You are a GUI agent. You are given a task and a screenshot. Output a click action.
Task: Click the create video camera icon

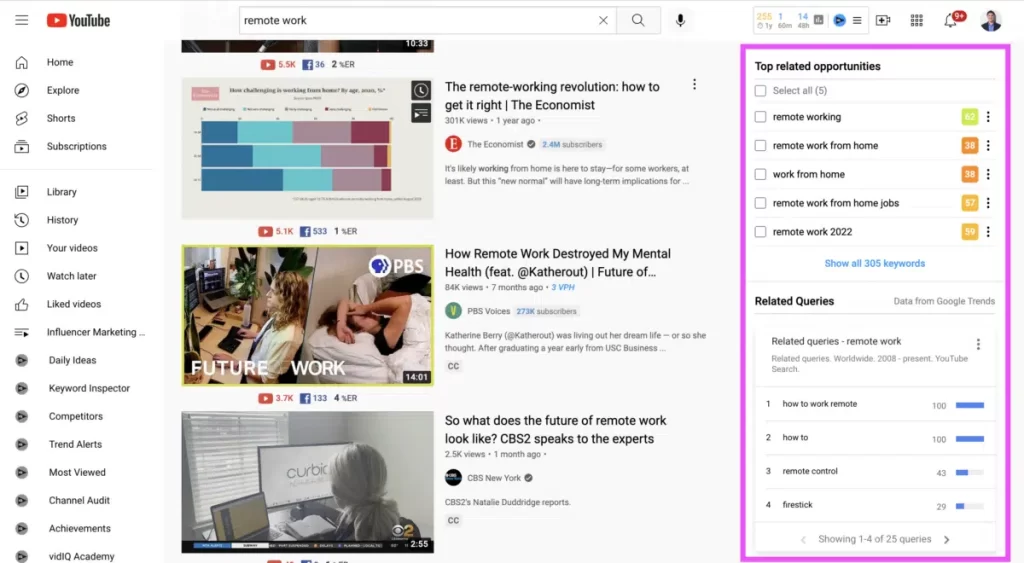[x=882, y=20]
